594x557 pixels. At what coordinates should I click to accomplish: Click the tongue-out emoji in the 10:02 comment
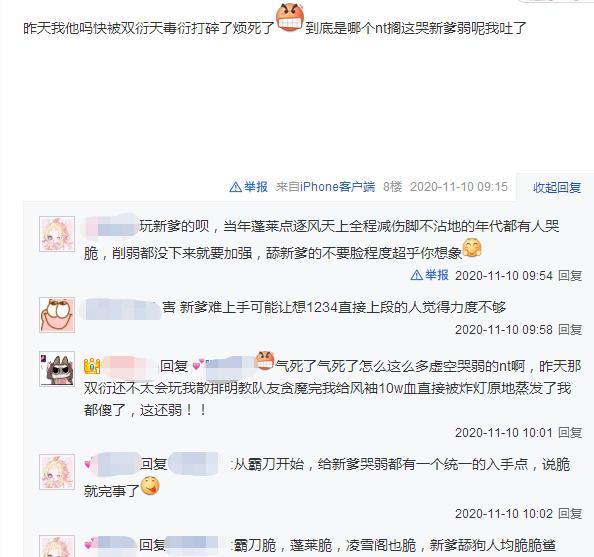point(150,486)
